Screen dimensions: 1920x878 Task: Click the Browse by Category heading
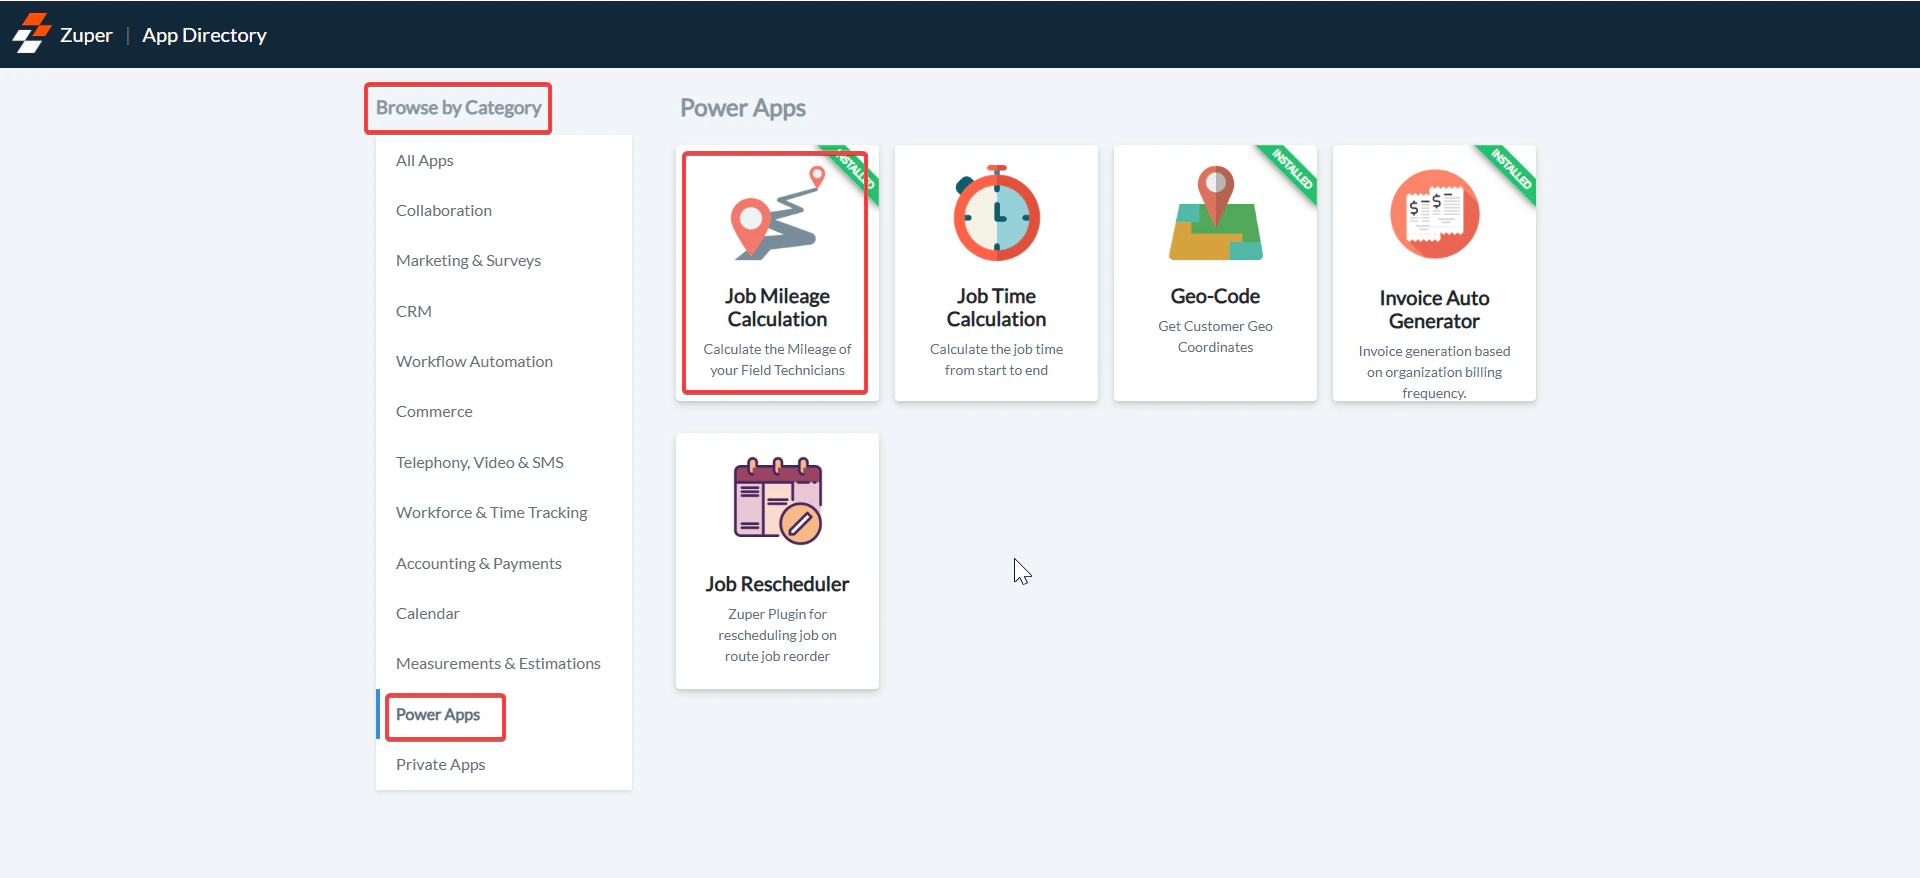point(459,107)
